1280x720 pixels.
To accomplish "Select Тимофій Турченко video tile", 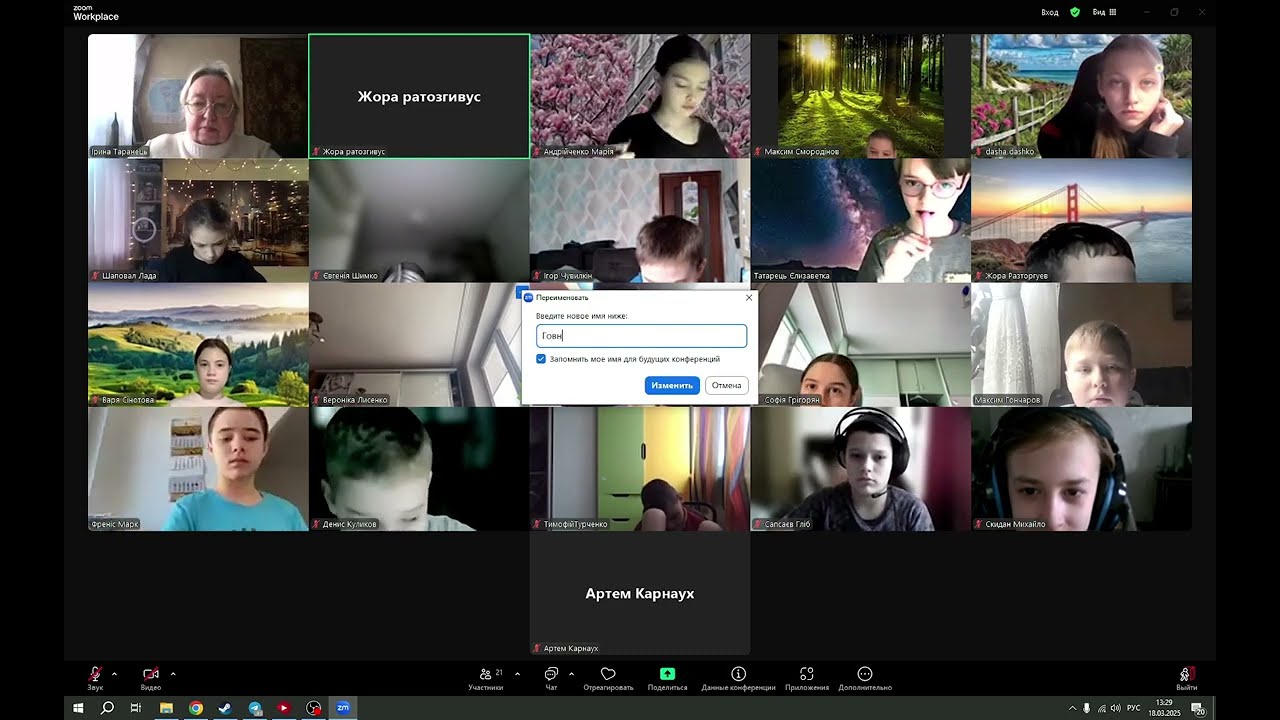I will [x=640, y=468].
